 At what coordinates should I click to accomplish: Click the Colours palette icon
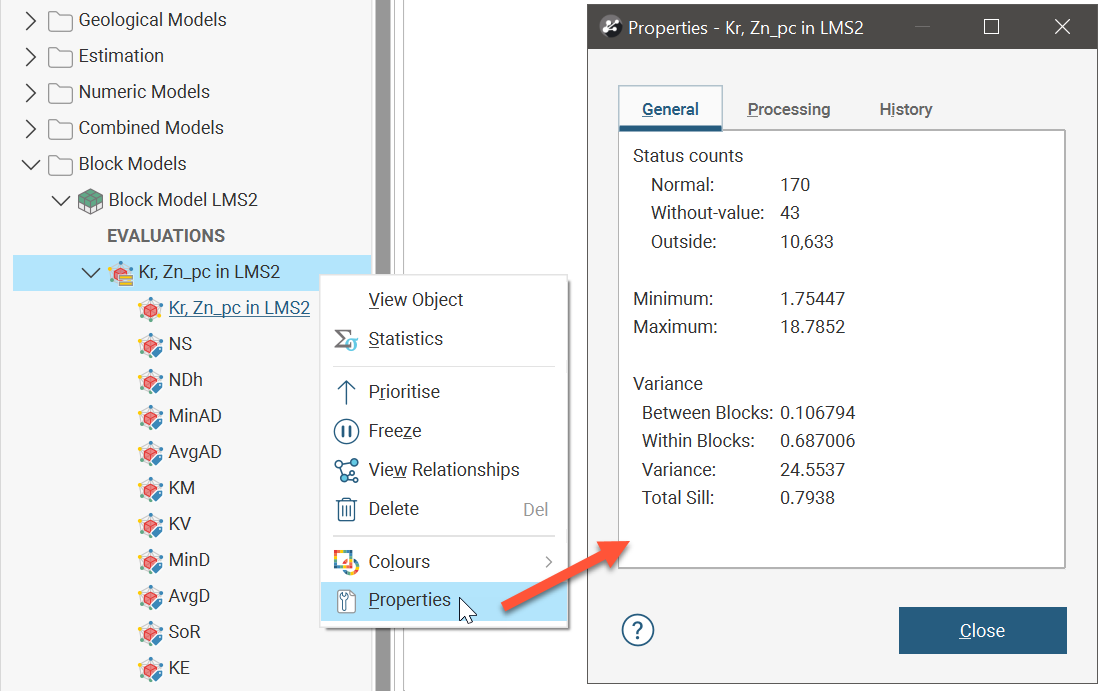[x=346, y=562]
